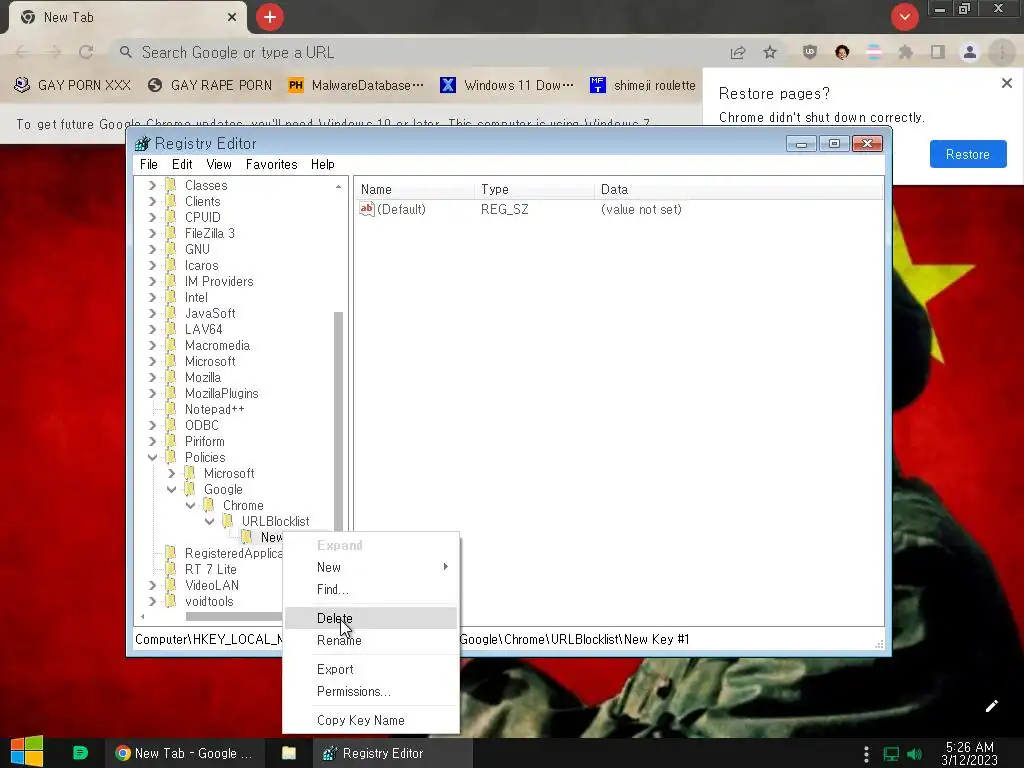Open Registry Editor View menu

pos(219,164)
